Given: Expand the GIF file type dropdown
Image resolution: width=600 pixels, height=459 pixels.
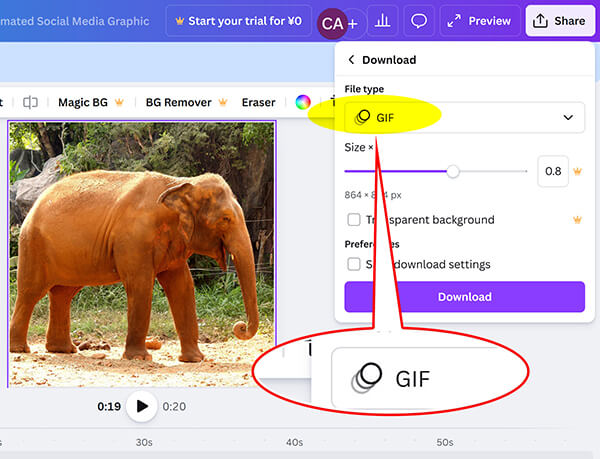Looking at the screenshot, I should coord(465,117).
